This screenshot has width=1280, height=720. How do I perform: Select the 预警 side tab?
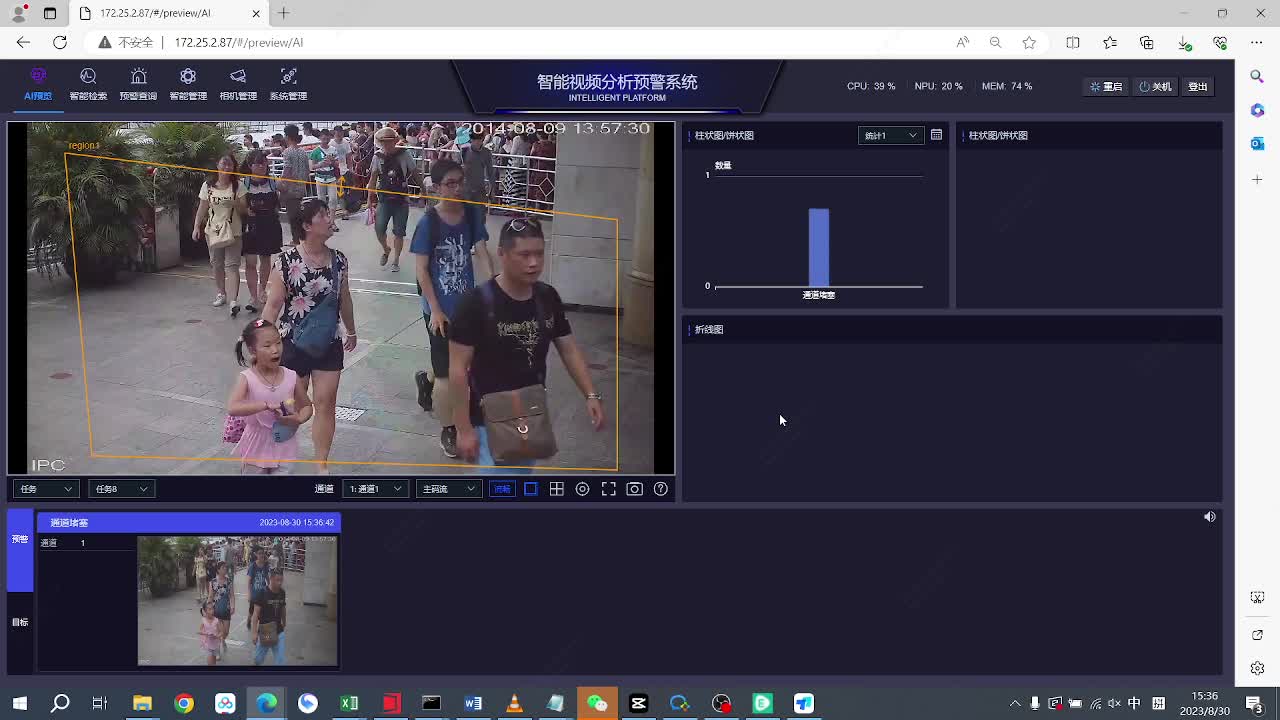point(20,540)
